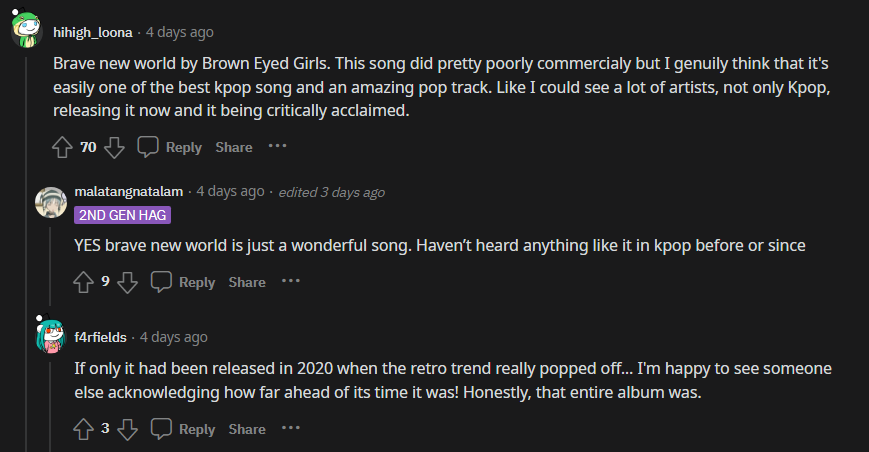Viewport: 869px width, 452px height.
Task: Reply to f4rfields' comment
Action: coord(184,429)
